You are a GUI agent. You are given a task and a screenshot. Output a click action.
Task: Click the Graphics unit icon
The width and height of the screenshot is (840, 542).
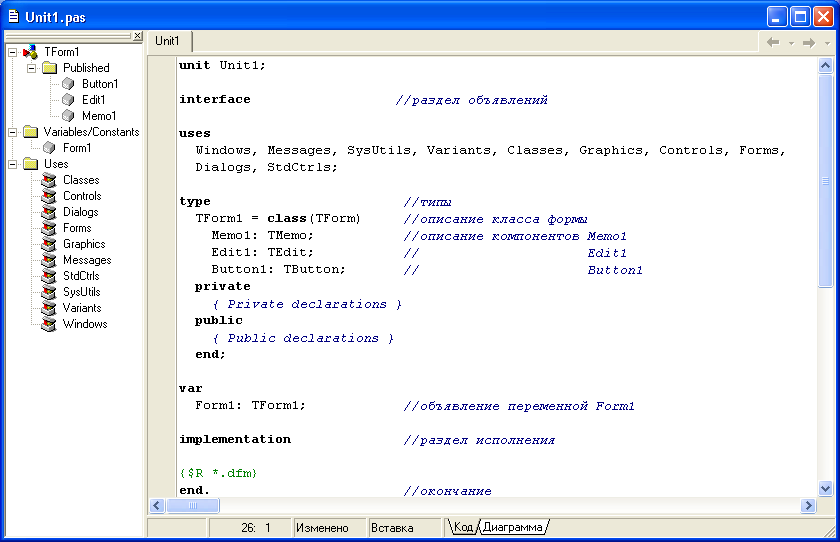tap(48, 244)
